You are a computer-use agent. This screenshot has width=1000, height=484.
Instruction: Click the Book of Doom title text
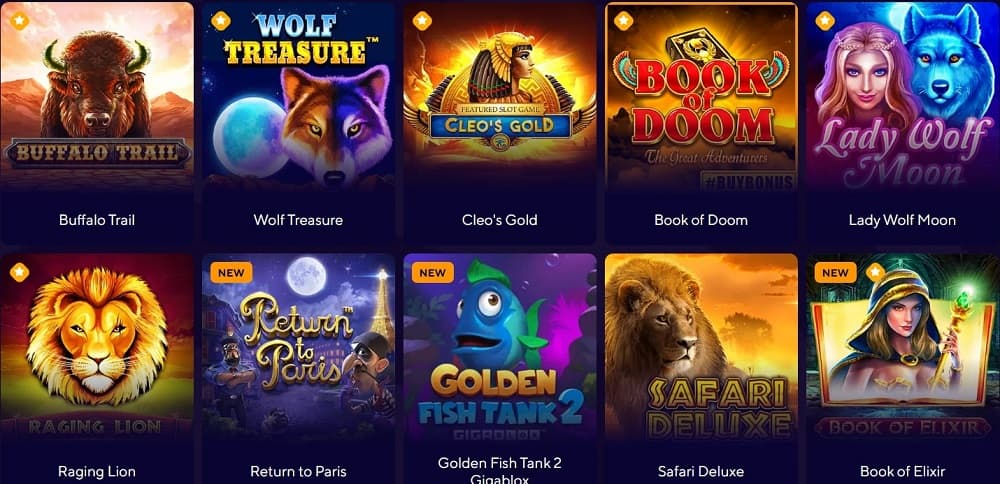click(701, 220)
